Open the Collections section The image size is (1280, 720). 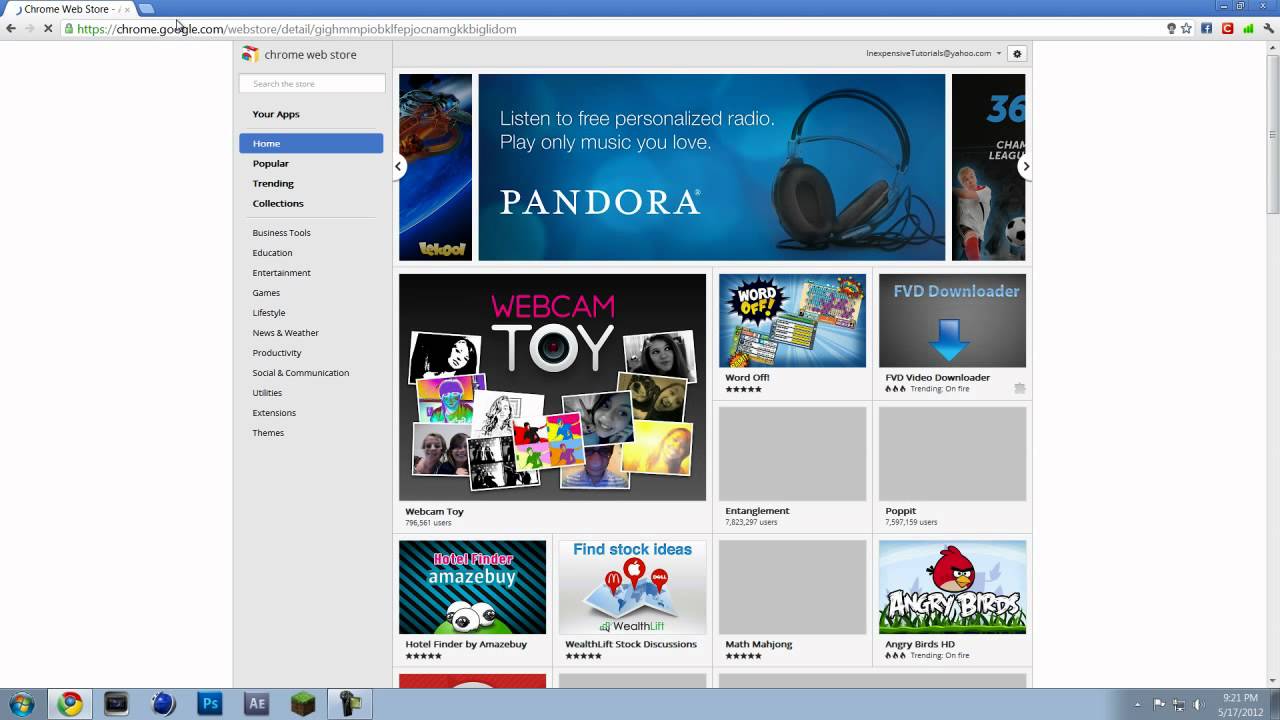coord(278,203)
